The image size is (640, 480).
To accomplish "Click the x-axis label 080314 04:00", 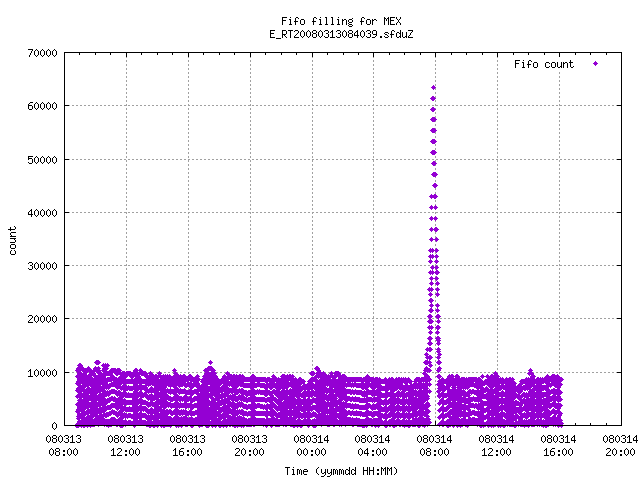I will tap(372, 446).
